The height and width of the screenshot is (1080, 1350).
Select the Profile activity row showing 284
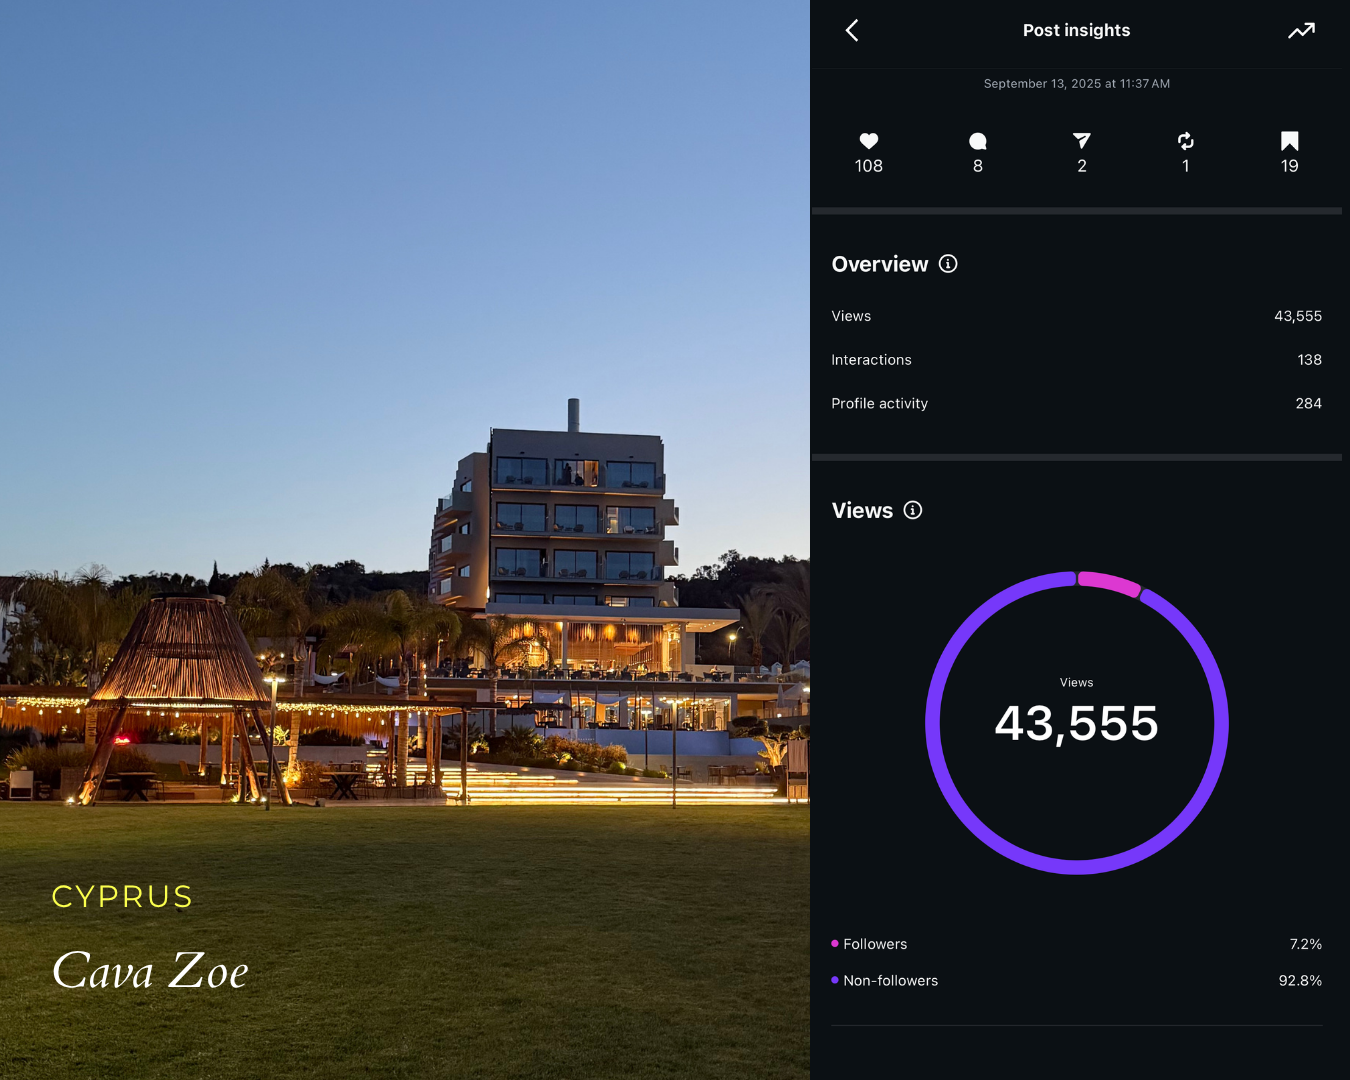[1077, 404]
